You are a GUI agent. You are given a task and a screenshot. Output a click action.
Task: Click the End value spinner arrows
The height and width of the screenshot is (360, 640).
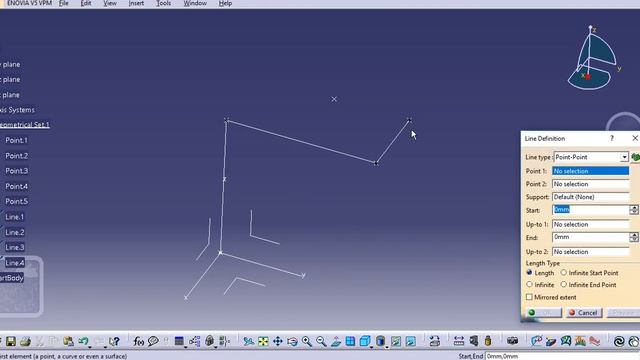pyautogui.click(x=634, y=237)
